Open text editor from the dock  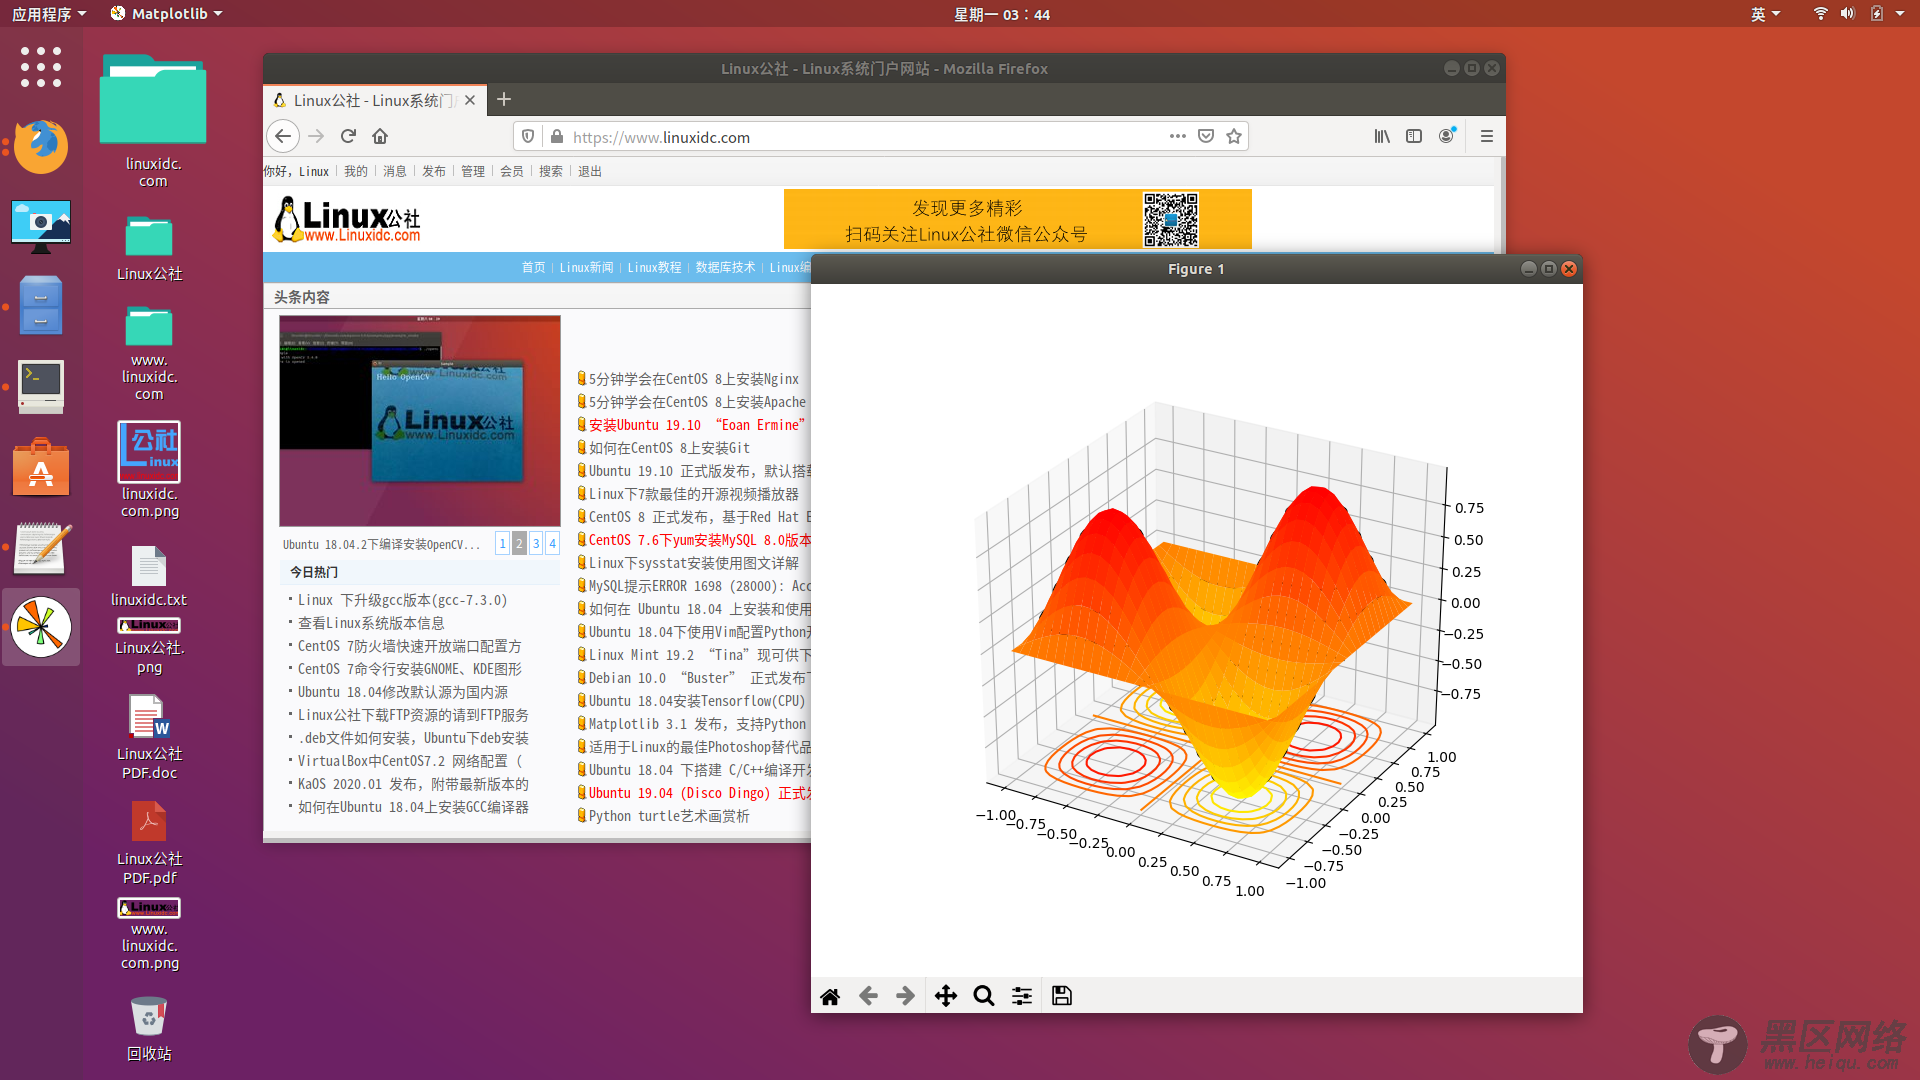pyautogui.click(x=41, y=547)
